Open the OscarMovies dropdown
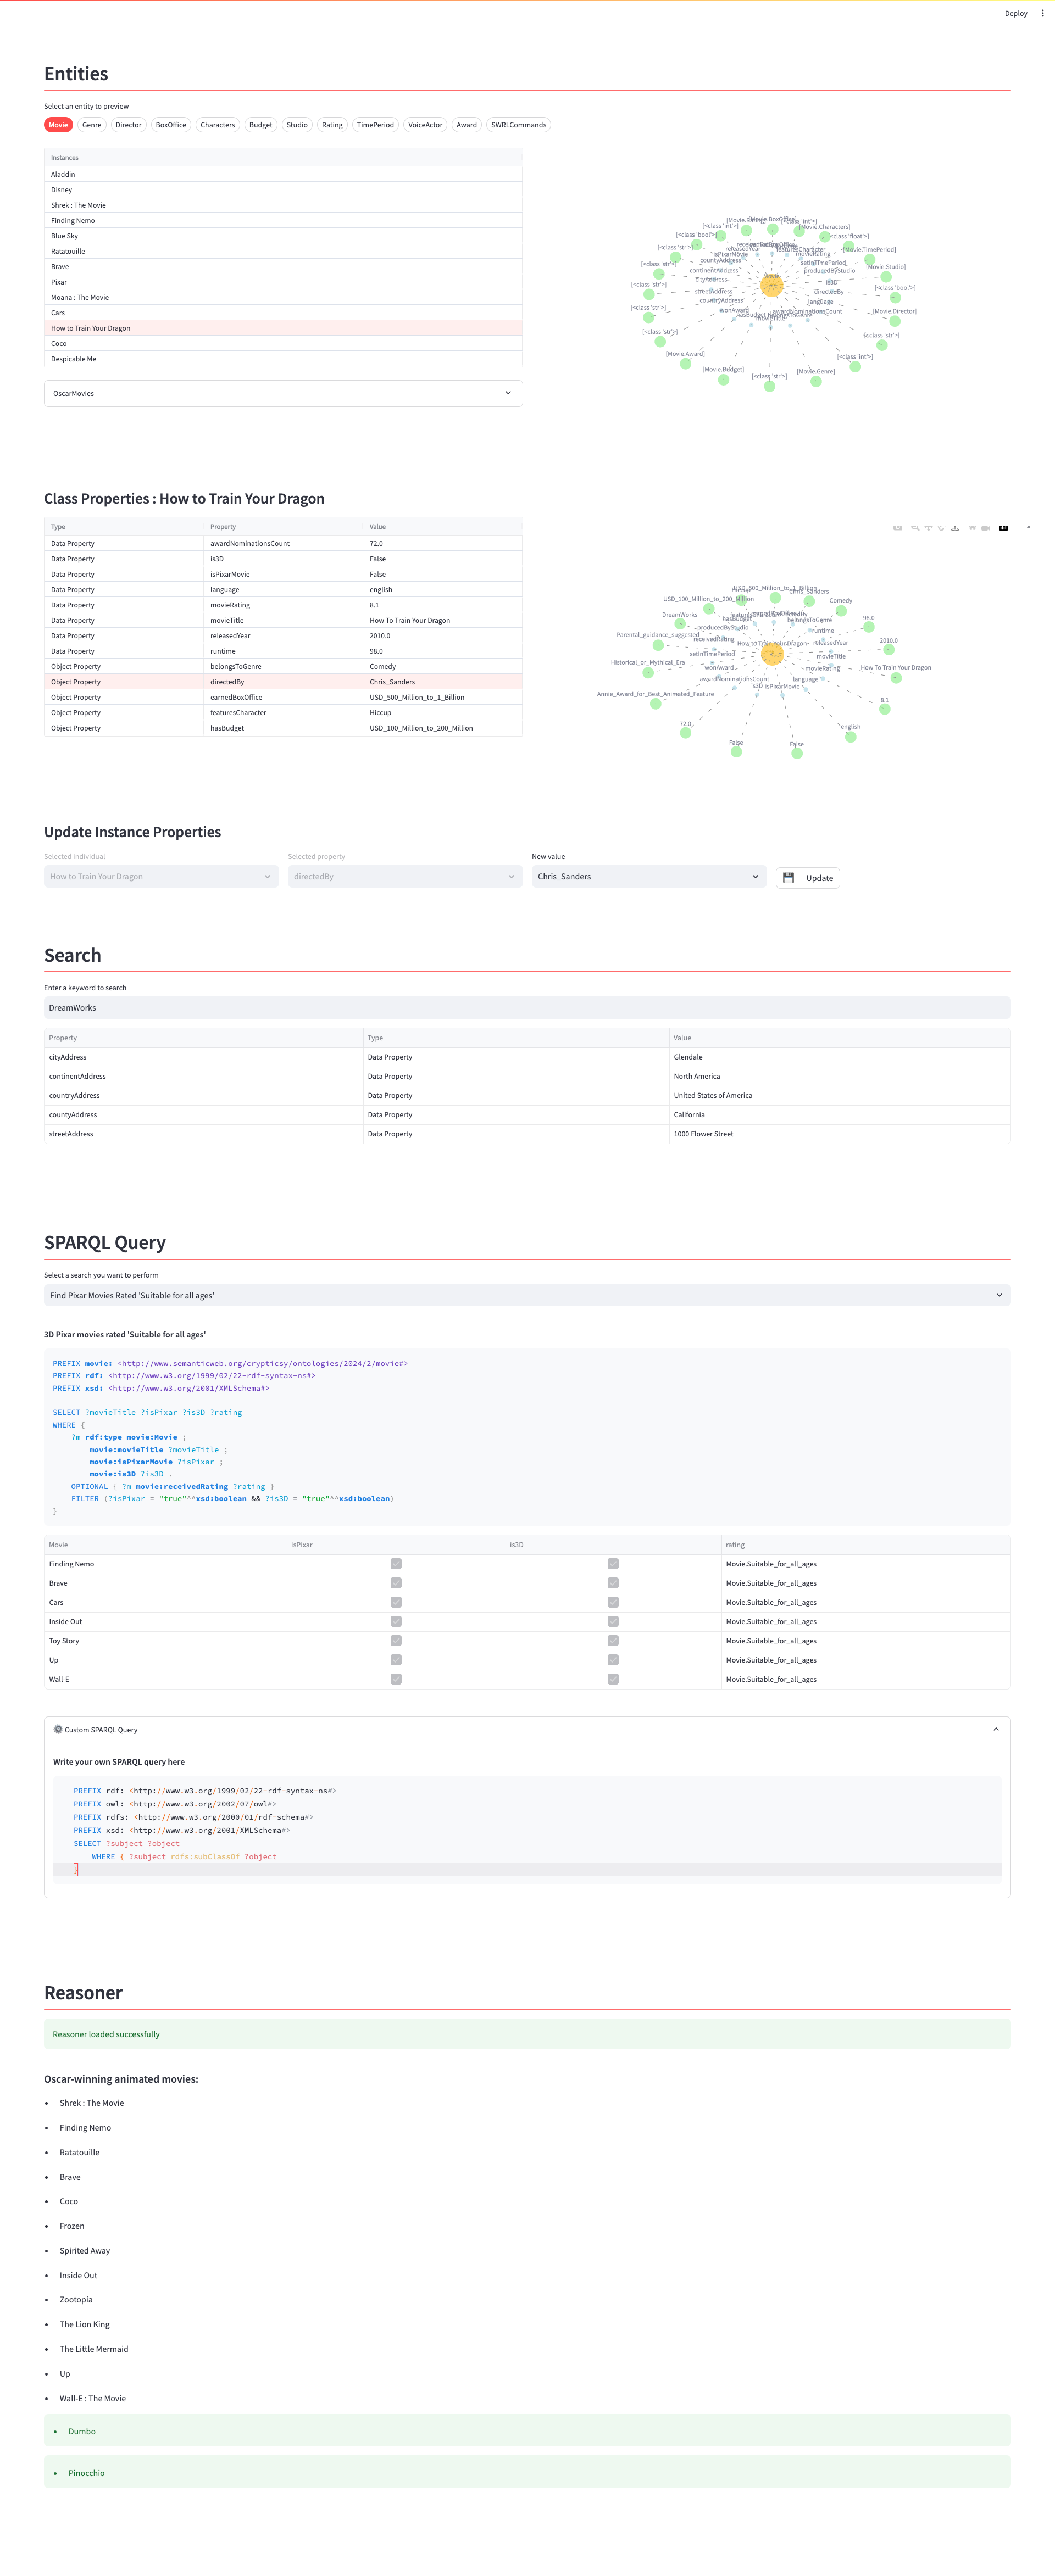Screen dimensions: 1055x2576 pyautogui.click(x=282, y=393)
